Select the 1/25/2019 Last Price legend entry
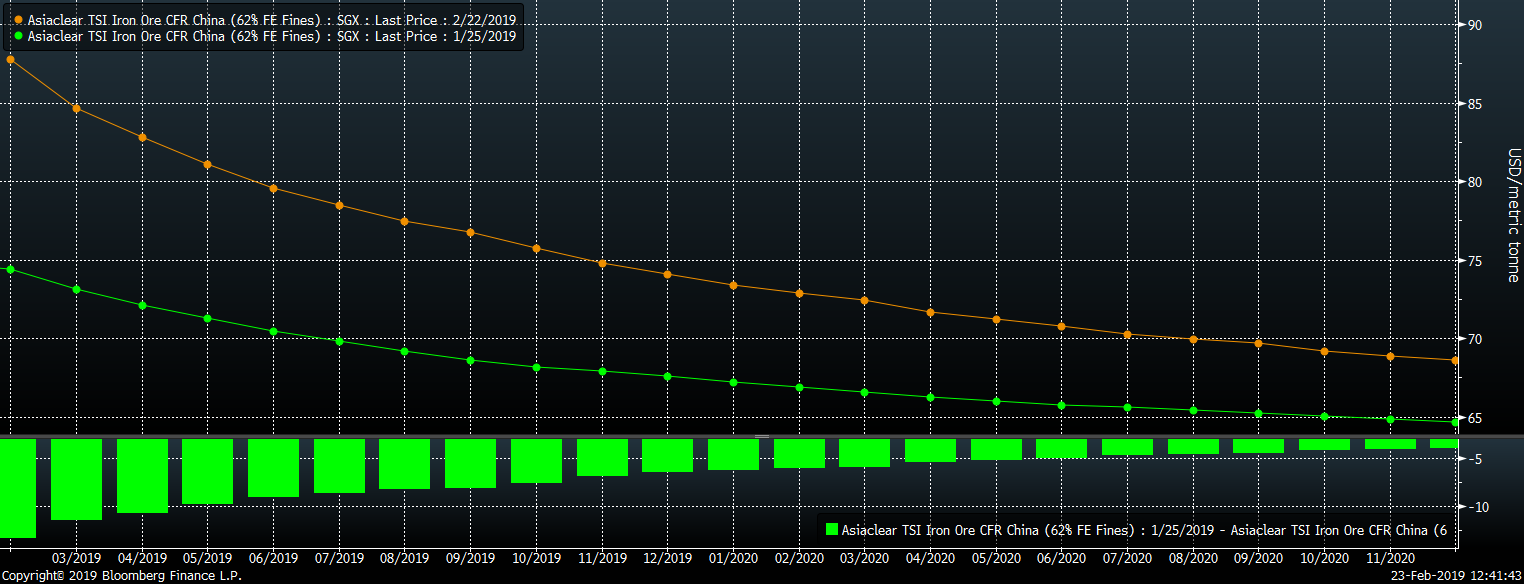1524x584 pixels. click(271, 36)
